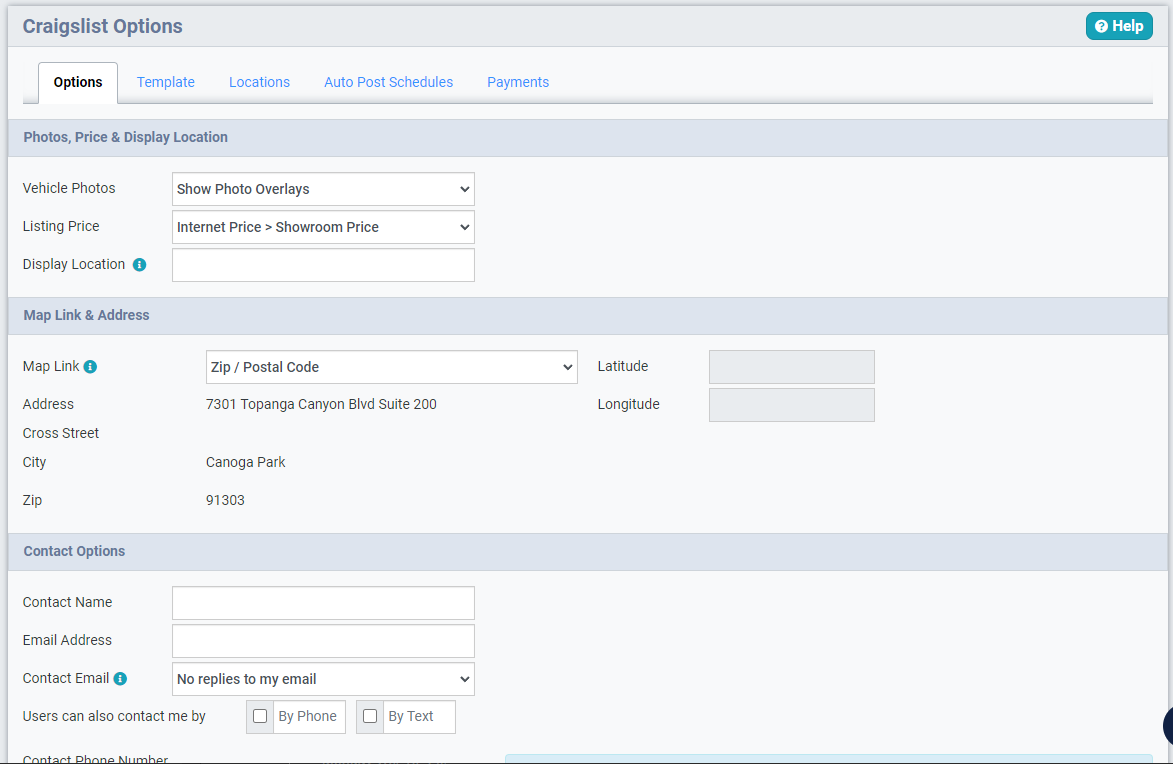Switch to the Payments tab
This screenshot has height=764, width=1173.
click(517, 82)
